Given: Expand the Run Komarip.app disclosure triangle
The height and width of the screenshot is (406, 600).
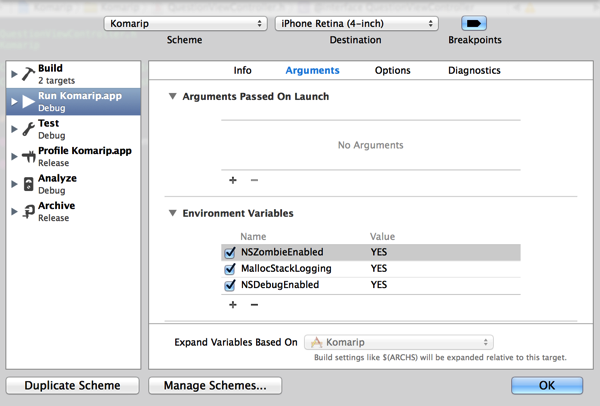Looking at the screenshot, I should coord(14,102).
